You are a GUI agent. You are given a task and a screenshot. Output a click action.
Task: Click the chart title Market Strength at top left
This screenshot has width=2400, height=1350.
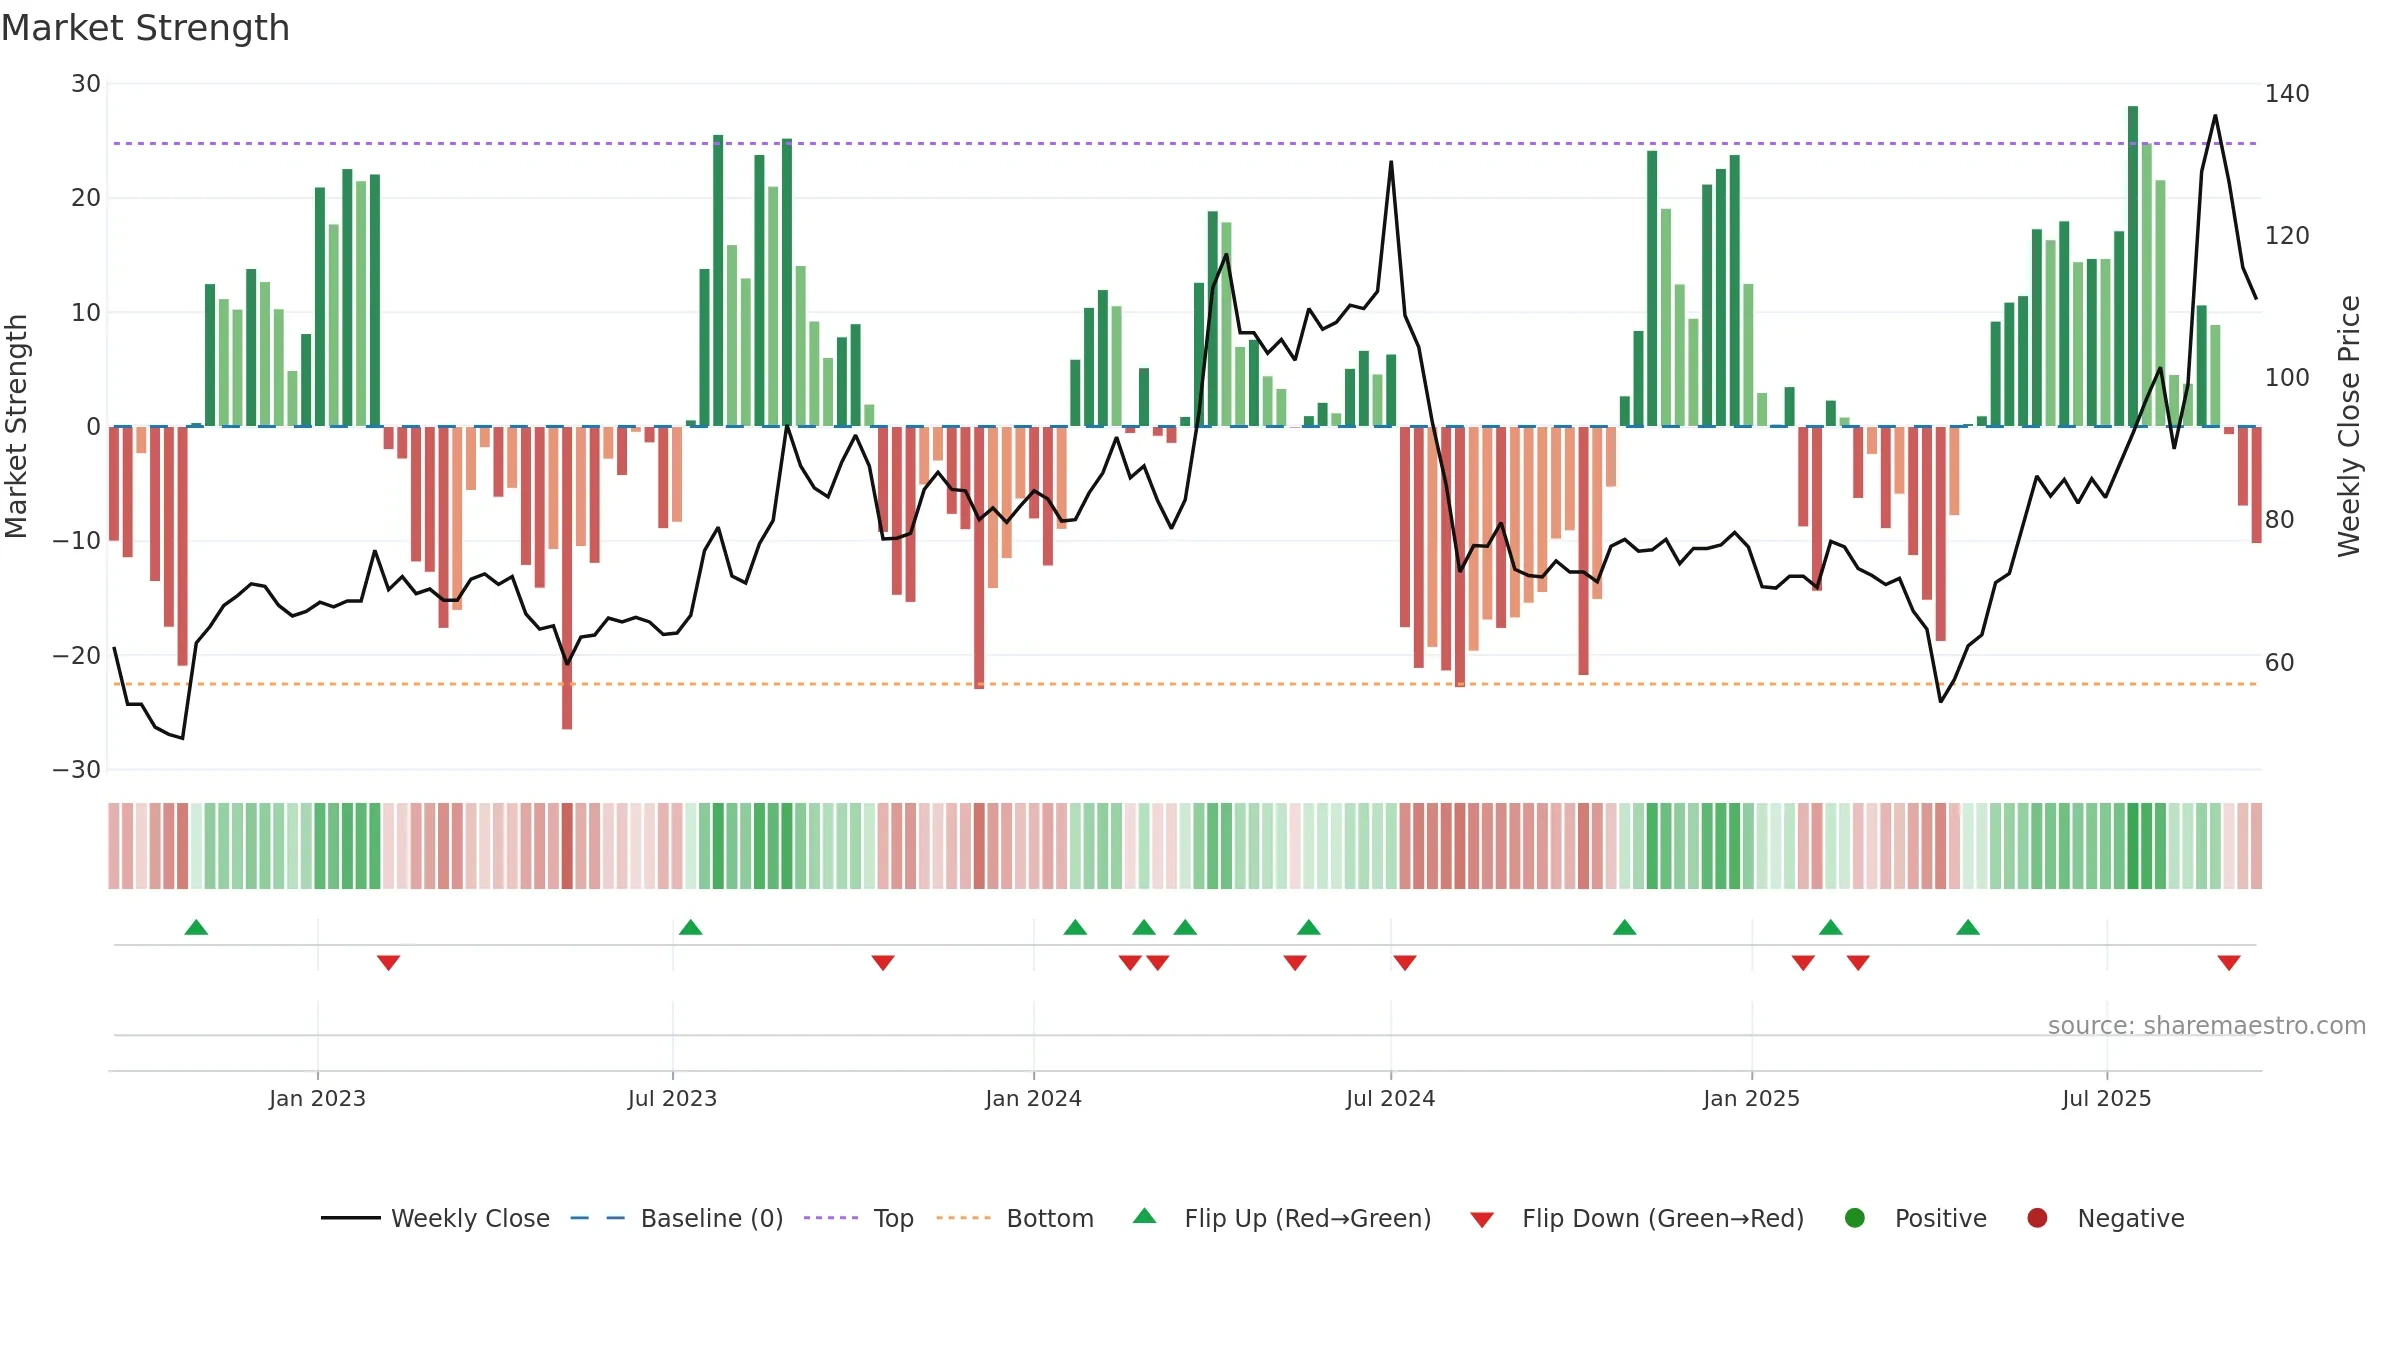[x=145, y=28]
